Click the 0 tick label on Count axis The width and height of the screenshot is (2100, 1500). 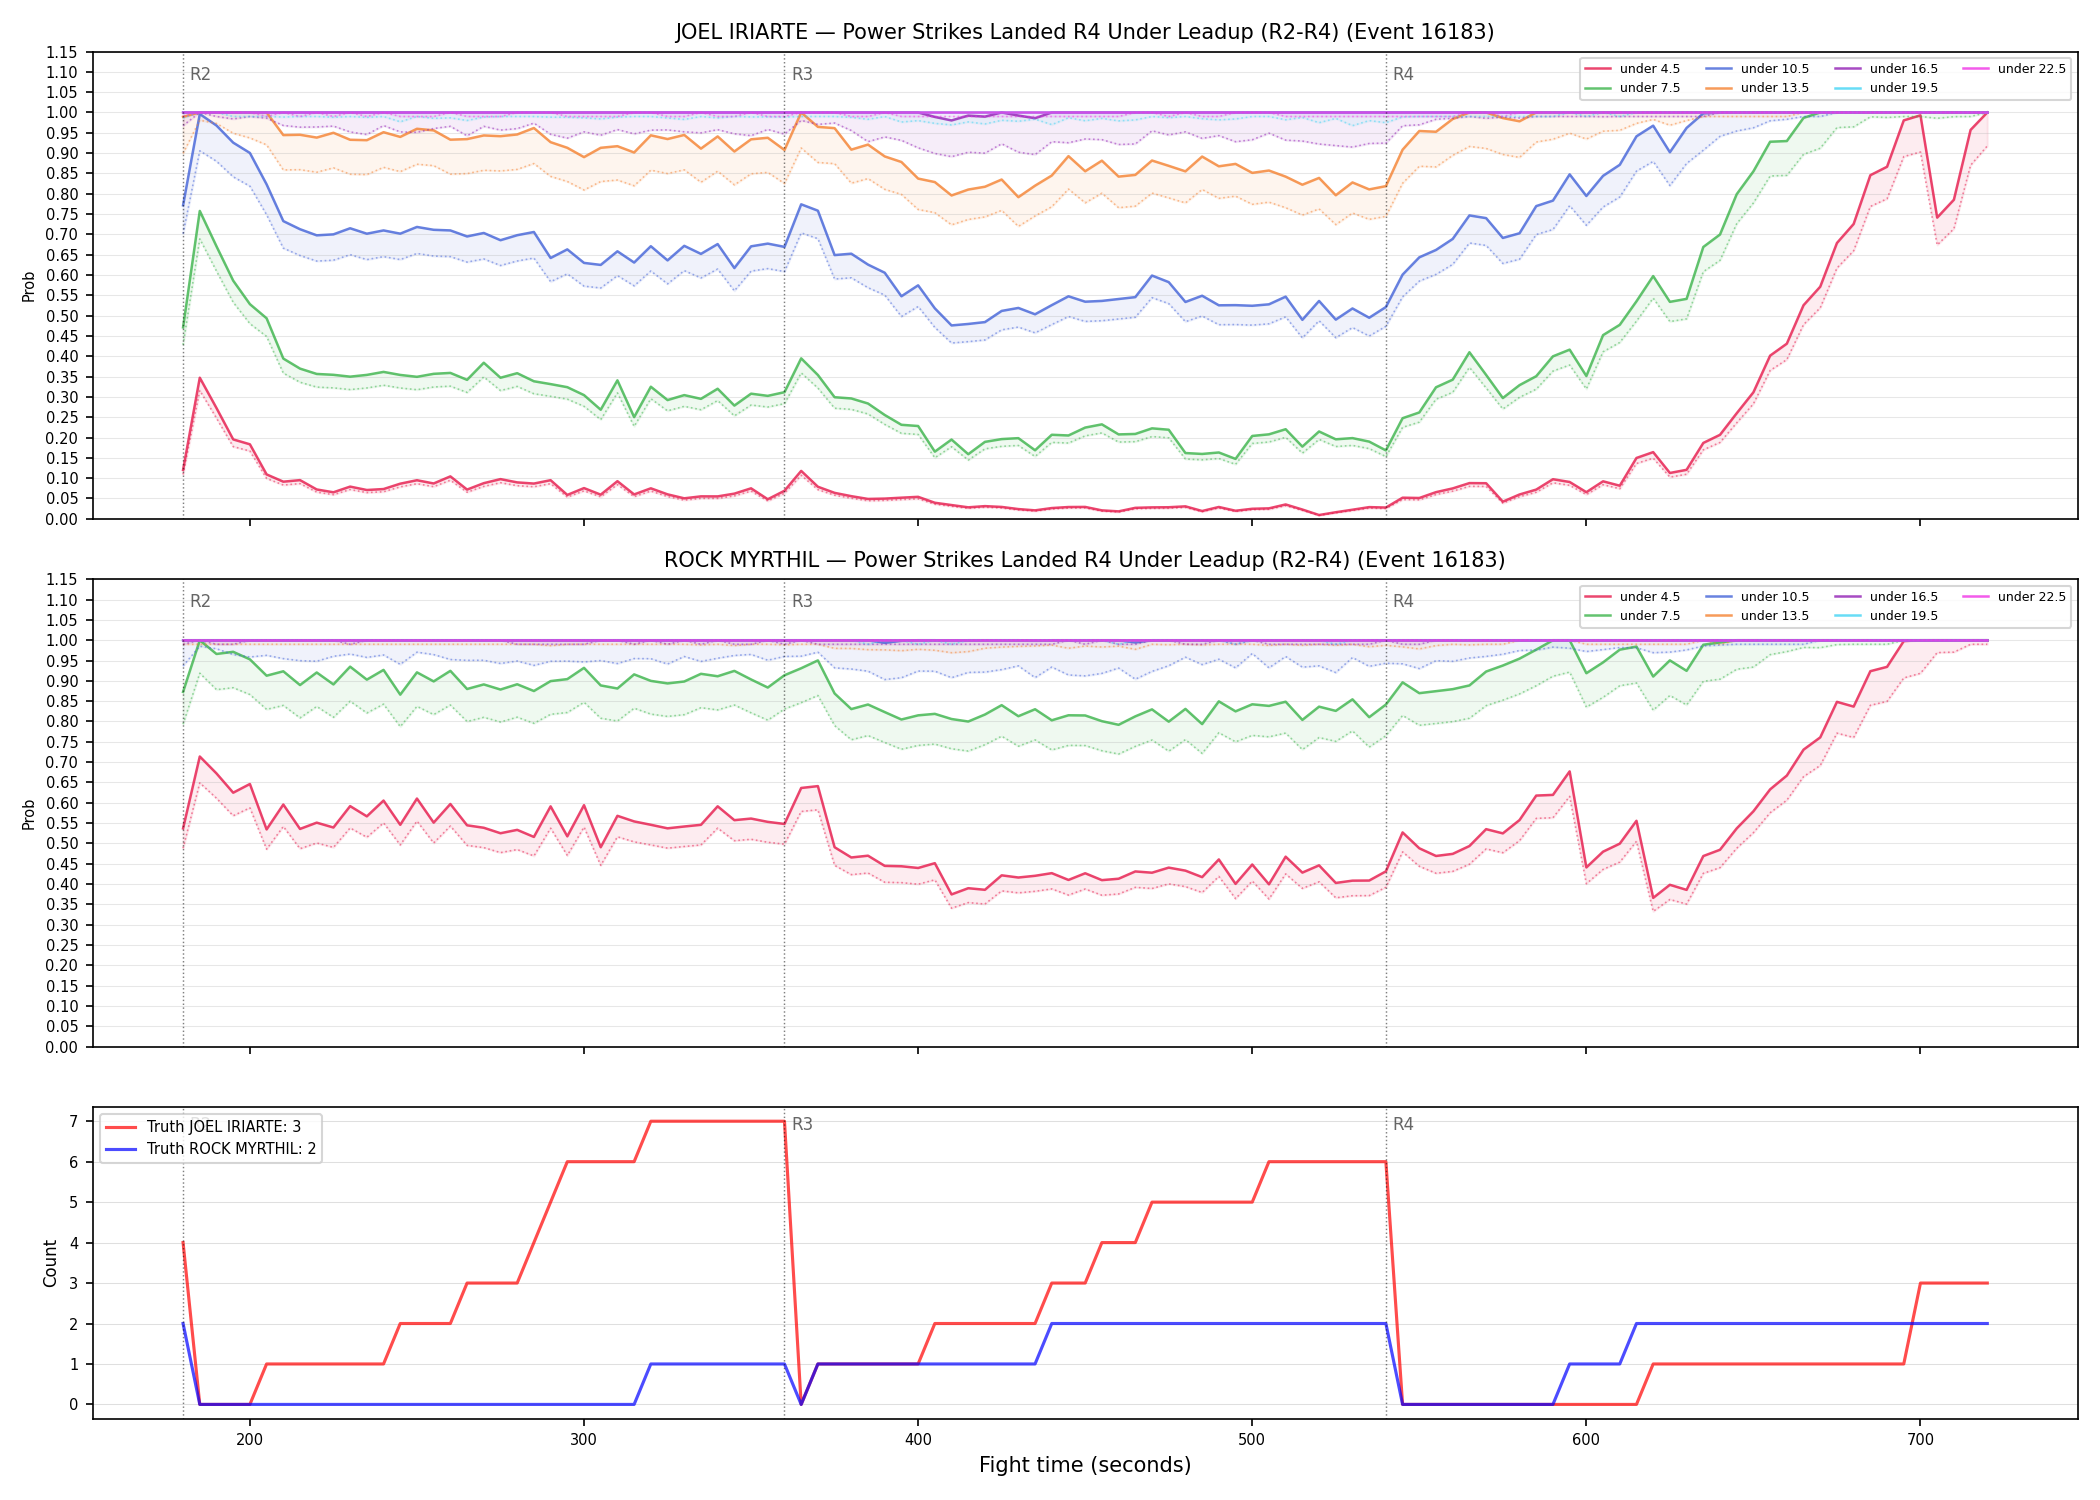click(73, 1405)
